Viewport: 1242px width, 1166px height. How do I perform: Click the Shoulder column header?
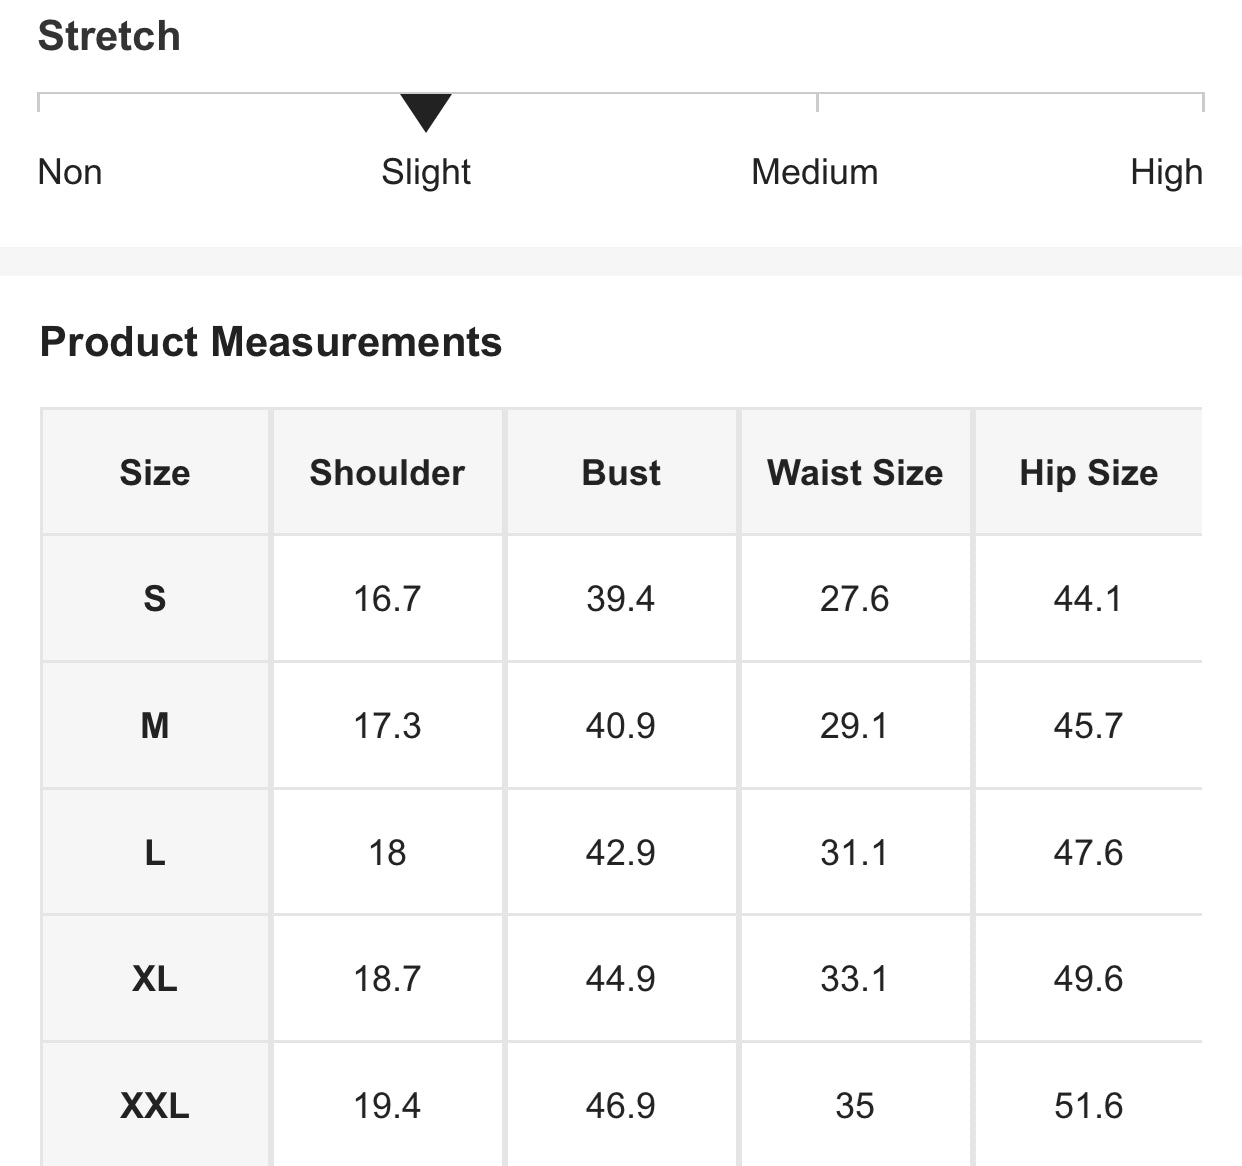pos(387,472)
